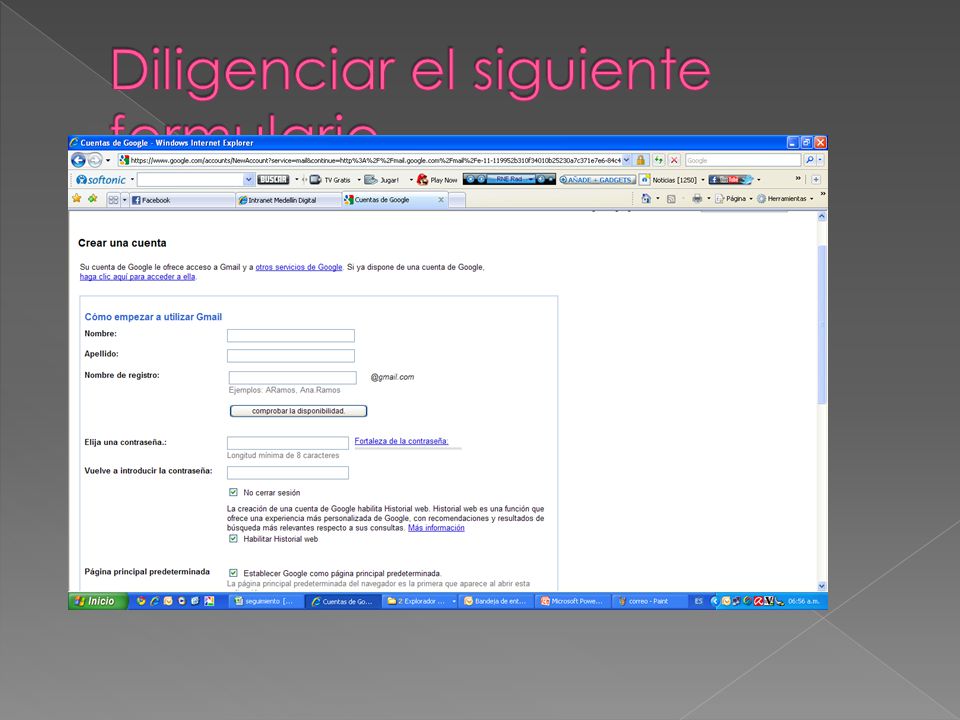Screen dimensions: 960x720
Task: Click the ES language indicator in taskbar
Action: pos(698,601)
